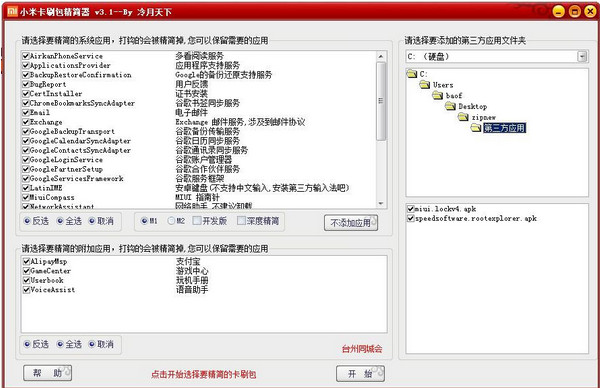Open the C: drive dropdown arrow
Screen dimensions: 600x388
pyautogui.click(x=582, y=57)
